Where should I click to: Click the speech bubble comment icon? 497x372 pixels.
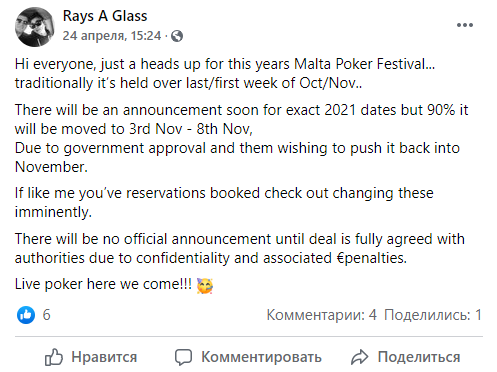(x=183, y=357)
